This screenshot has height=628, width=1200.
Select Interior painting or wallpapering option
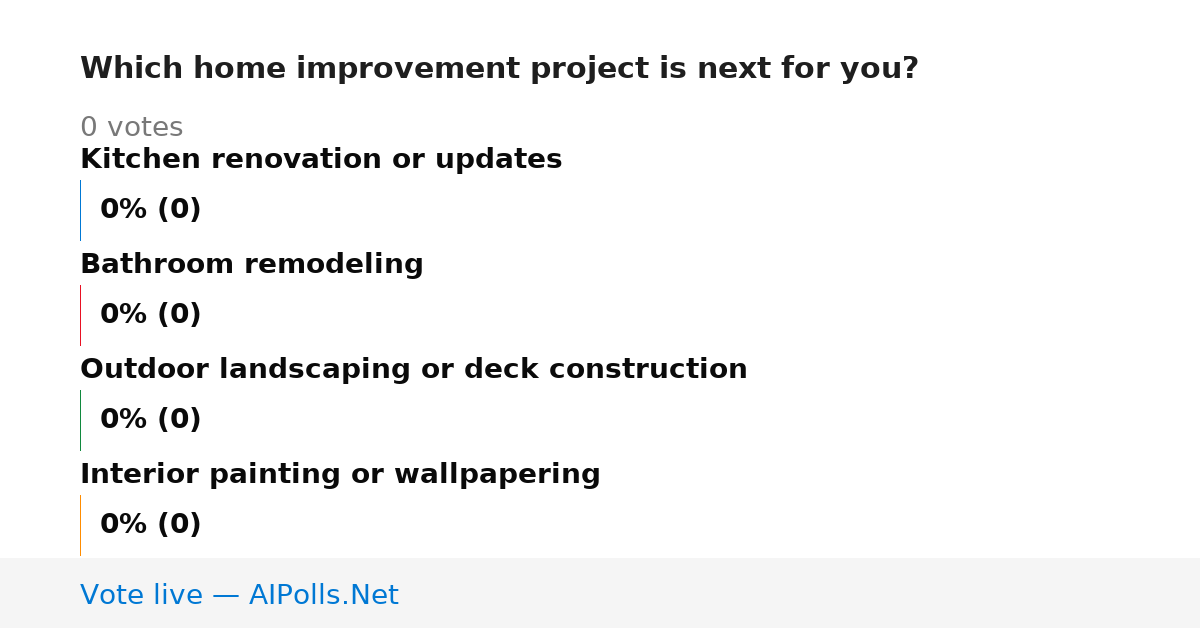[340, 475]
